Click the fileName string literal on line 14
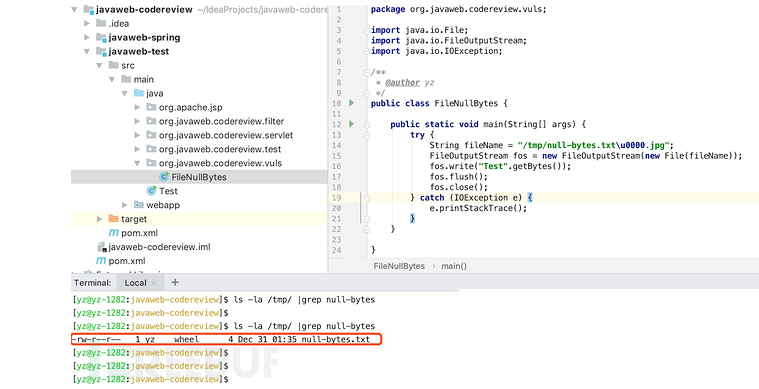 click(593, 146)
